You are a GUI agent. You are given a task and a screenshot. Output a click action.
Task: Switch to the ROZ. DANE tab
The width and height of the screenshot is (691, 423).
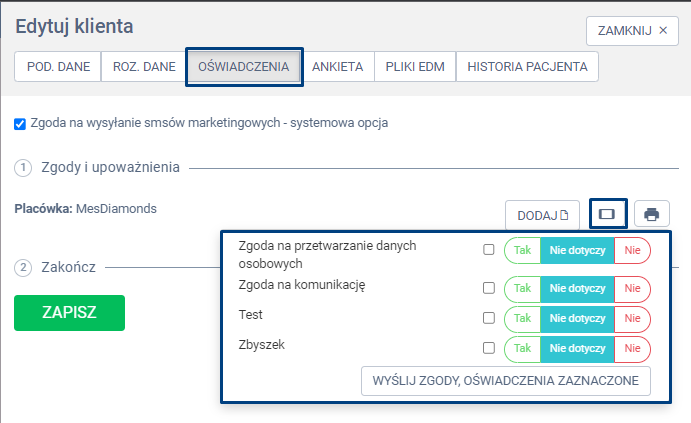tap(143, 67)
